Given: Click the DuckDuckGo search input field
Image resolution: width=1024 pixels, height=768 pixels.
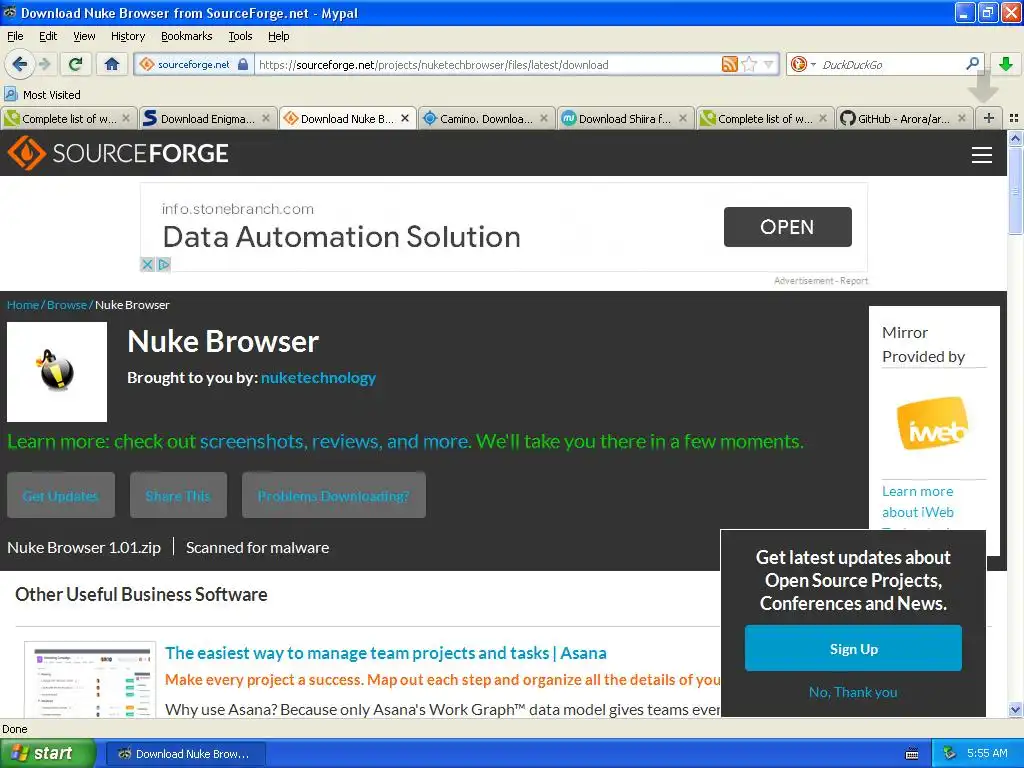Looking at the screenshot, I should click(x=889, y=64).
